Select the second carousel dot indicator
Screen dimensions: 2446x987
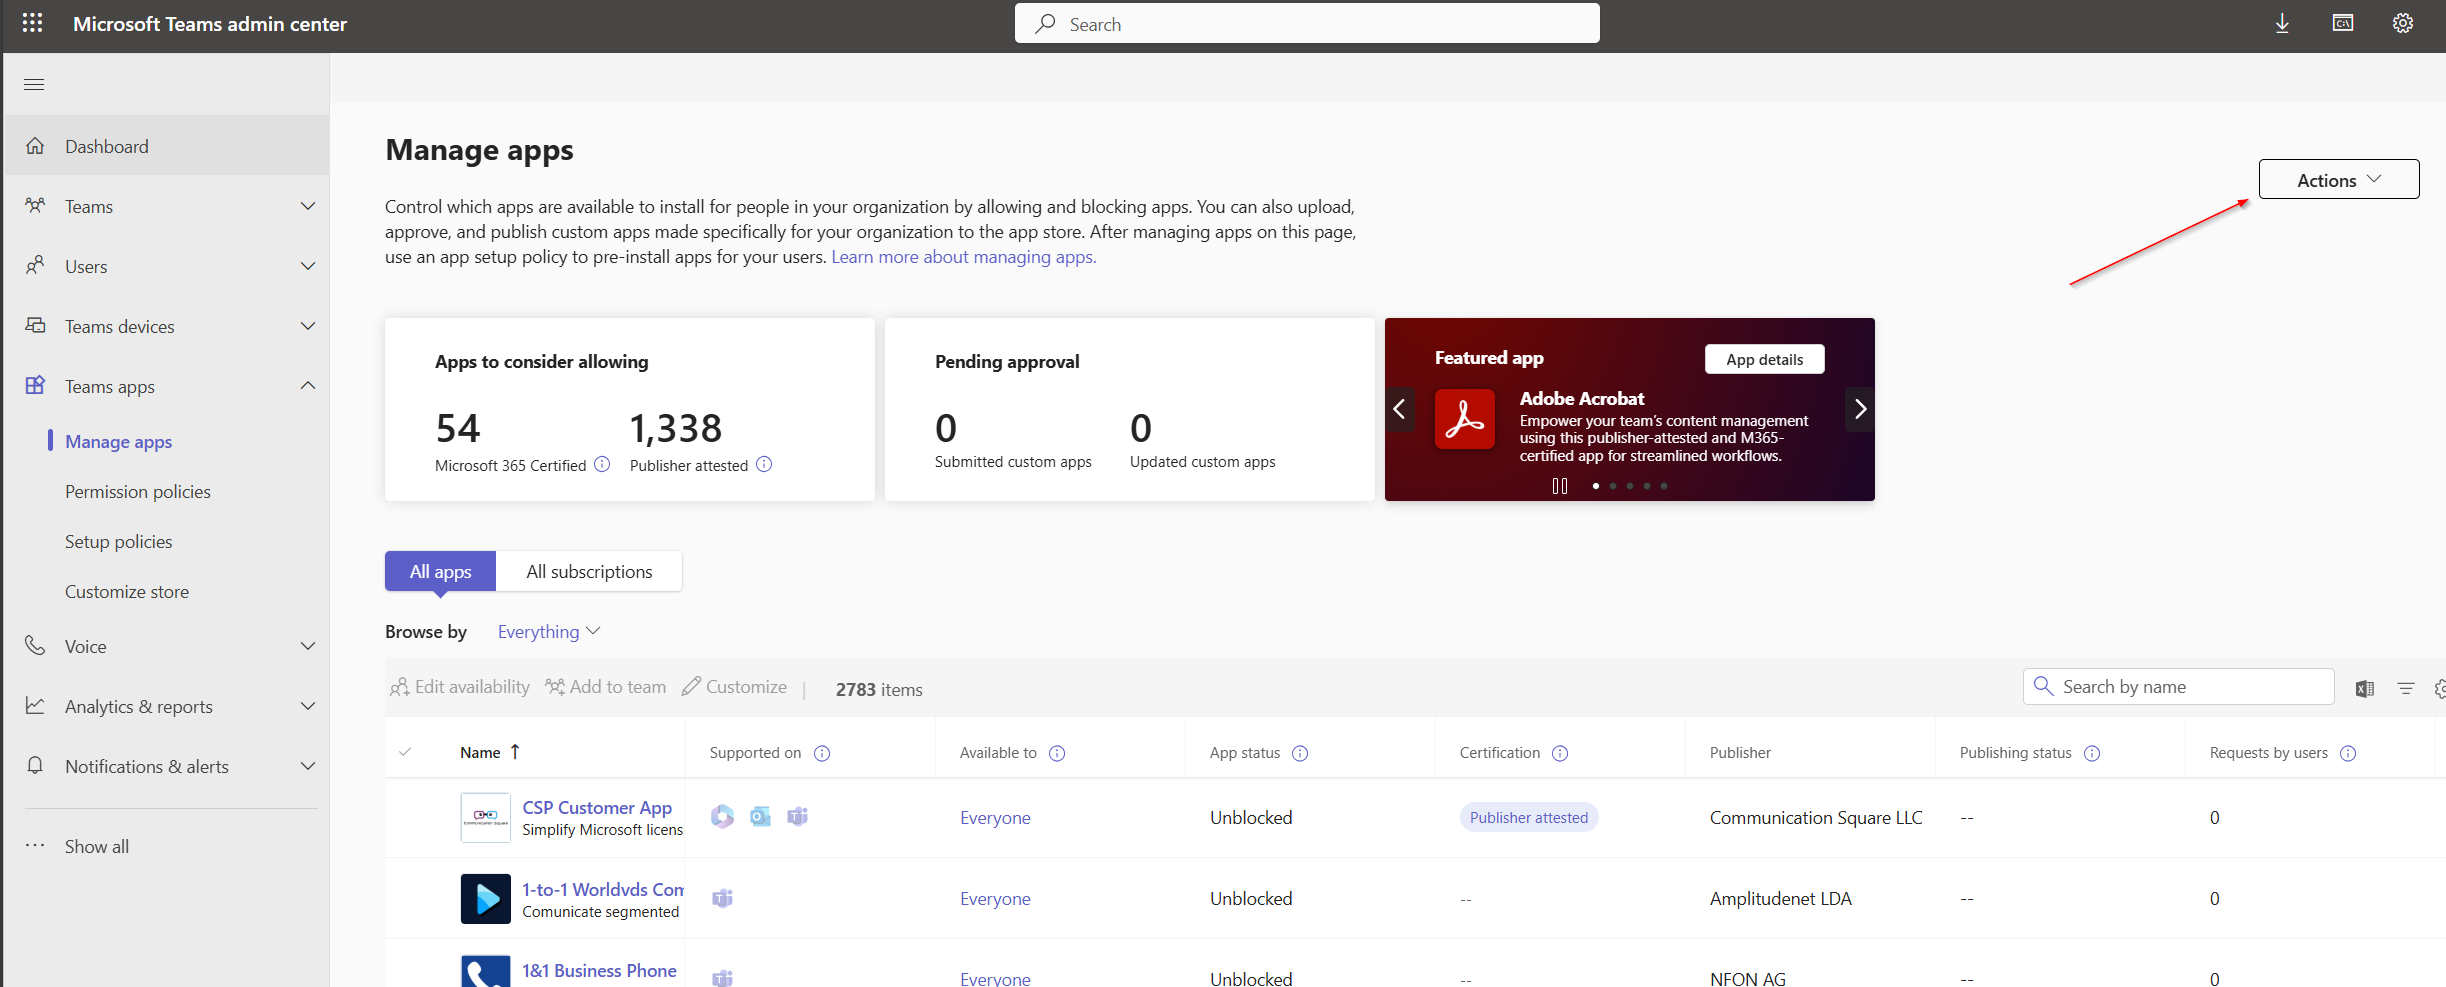click(1613, 486)
